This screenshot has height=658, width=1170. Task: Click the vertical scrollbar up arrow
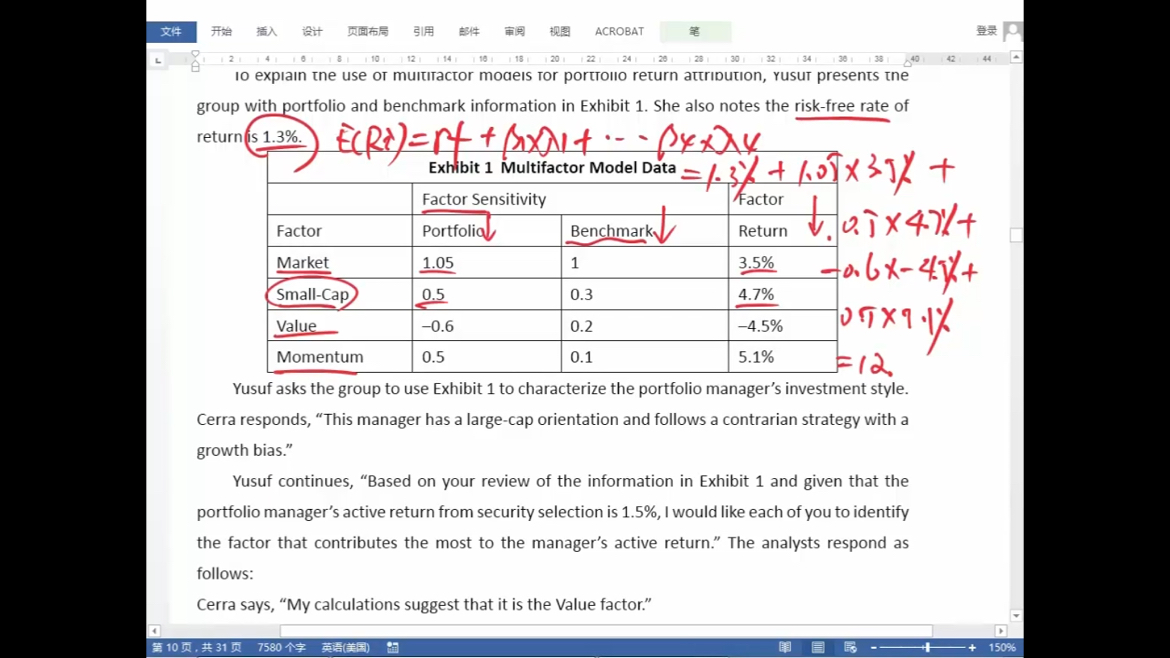1016,57
